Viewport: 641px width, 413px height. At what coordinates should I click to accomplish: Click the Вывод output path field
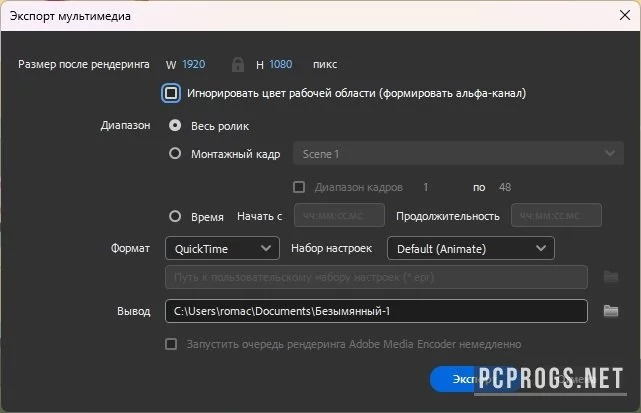coord(376,311)
